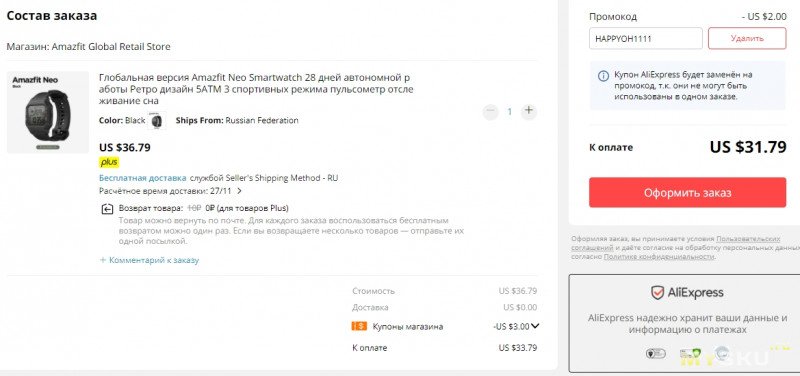Click the return policy box icon
Viewport: 800px width, 376px height.
[107, 209]
